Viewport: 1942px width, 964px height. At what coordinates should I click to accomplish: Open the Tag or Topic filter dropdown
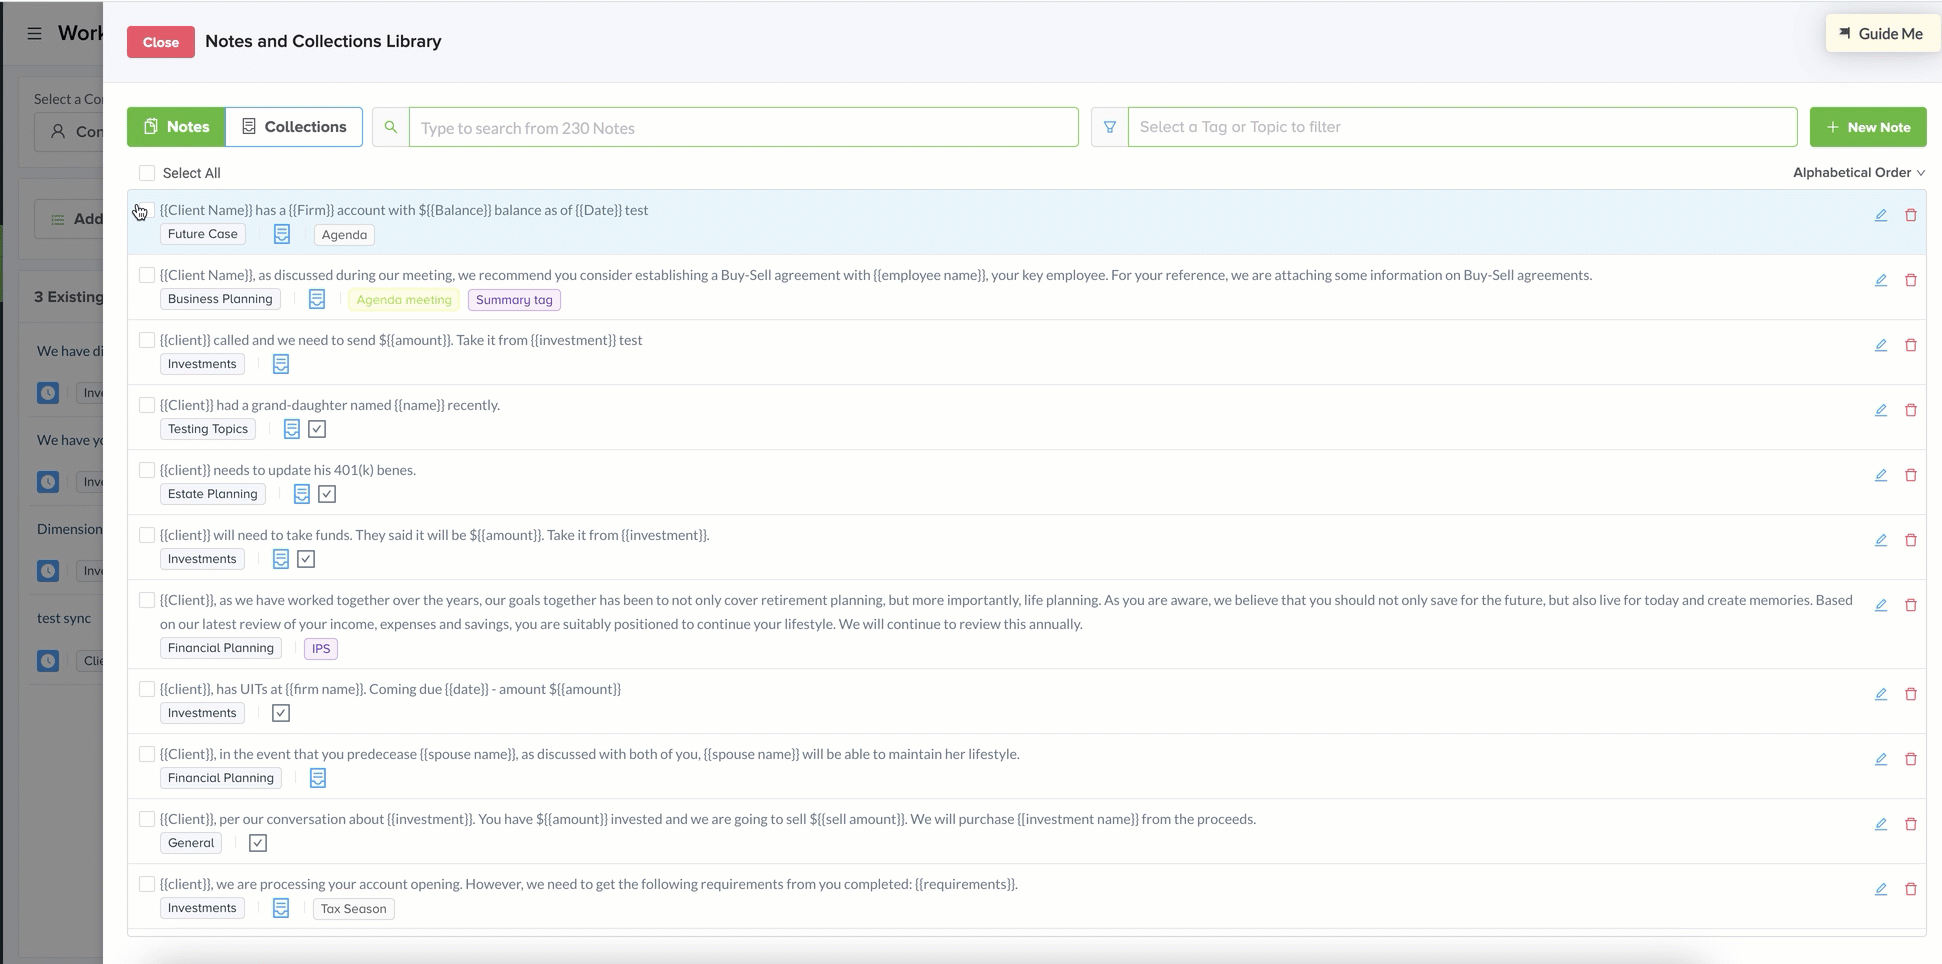coord(1462,127)
